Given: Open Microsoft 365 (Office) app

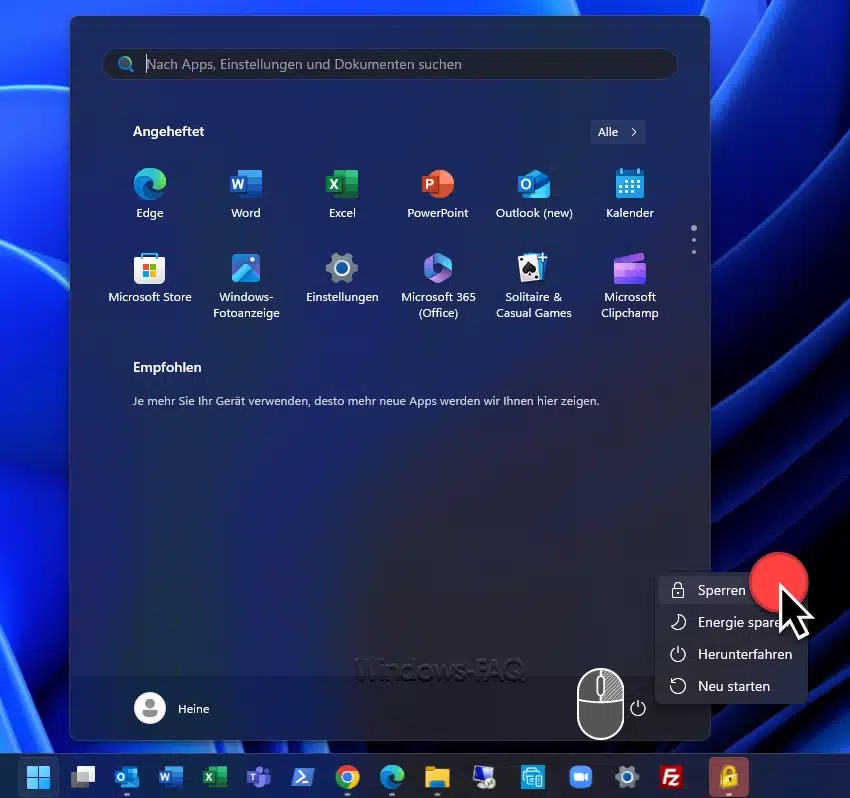Looking at the screenshot, I should point(438,286).
